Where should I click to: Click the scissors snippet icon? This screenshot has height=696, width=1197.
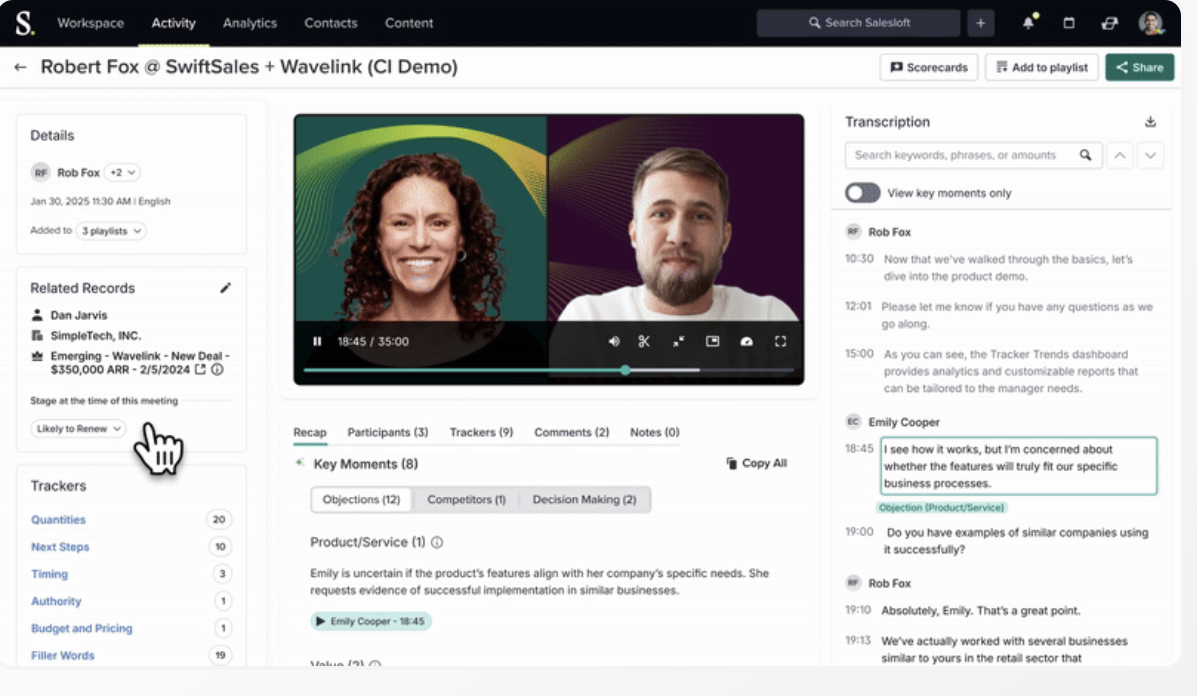point(644,341)
